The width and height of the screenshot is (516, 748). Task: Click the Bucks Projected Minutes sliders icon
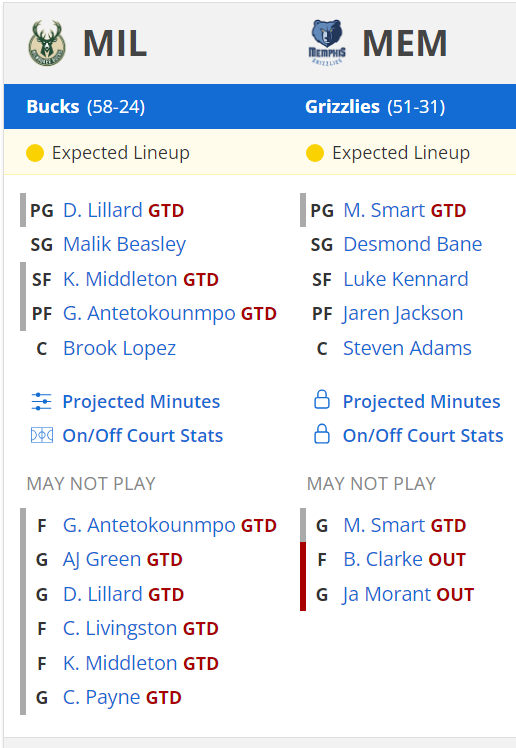[x=41, y=401]
